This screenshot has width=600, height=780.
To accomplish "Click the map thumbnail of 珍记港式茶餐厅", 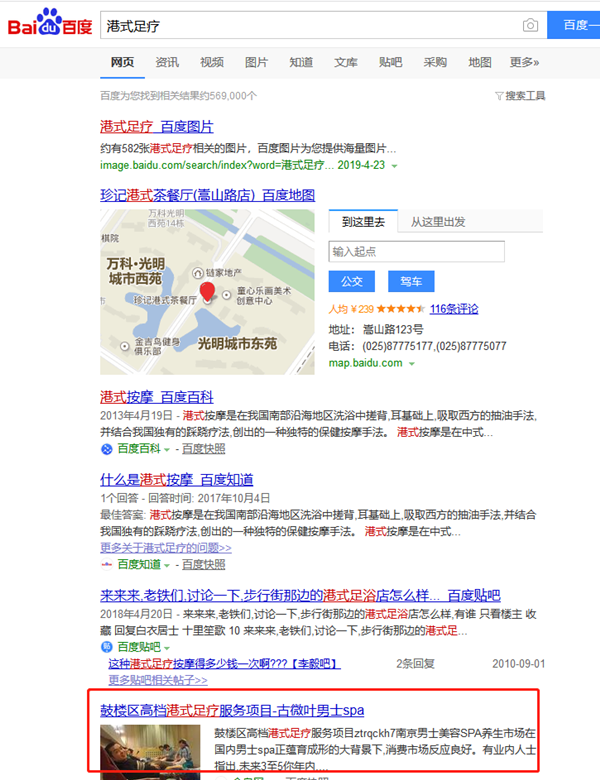I will 207,292.
